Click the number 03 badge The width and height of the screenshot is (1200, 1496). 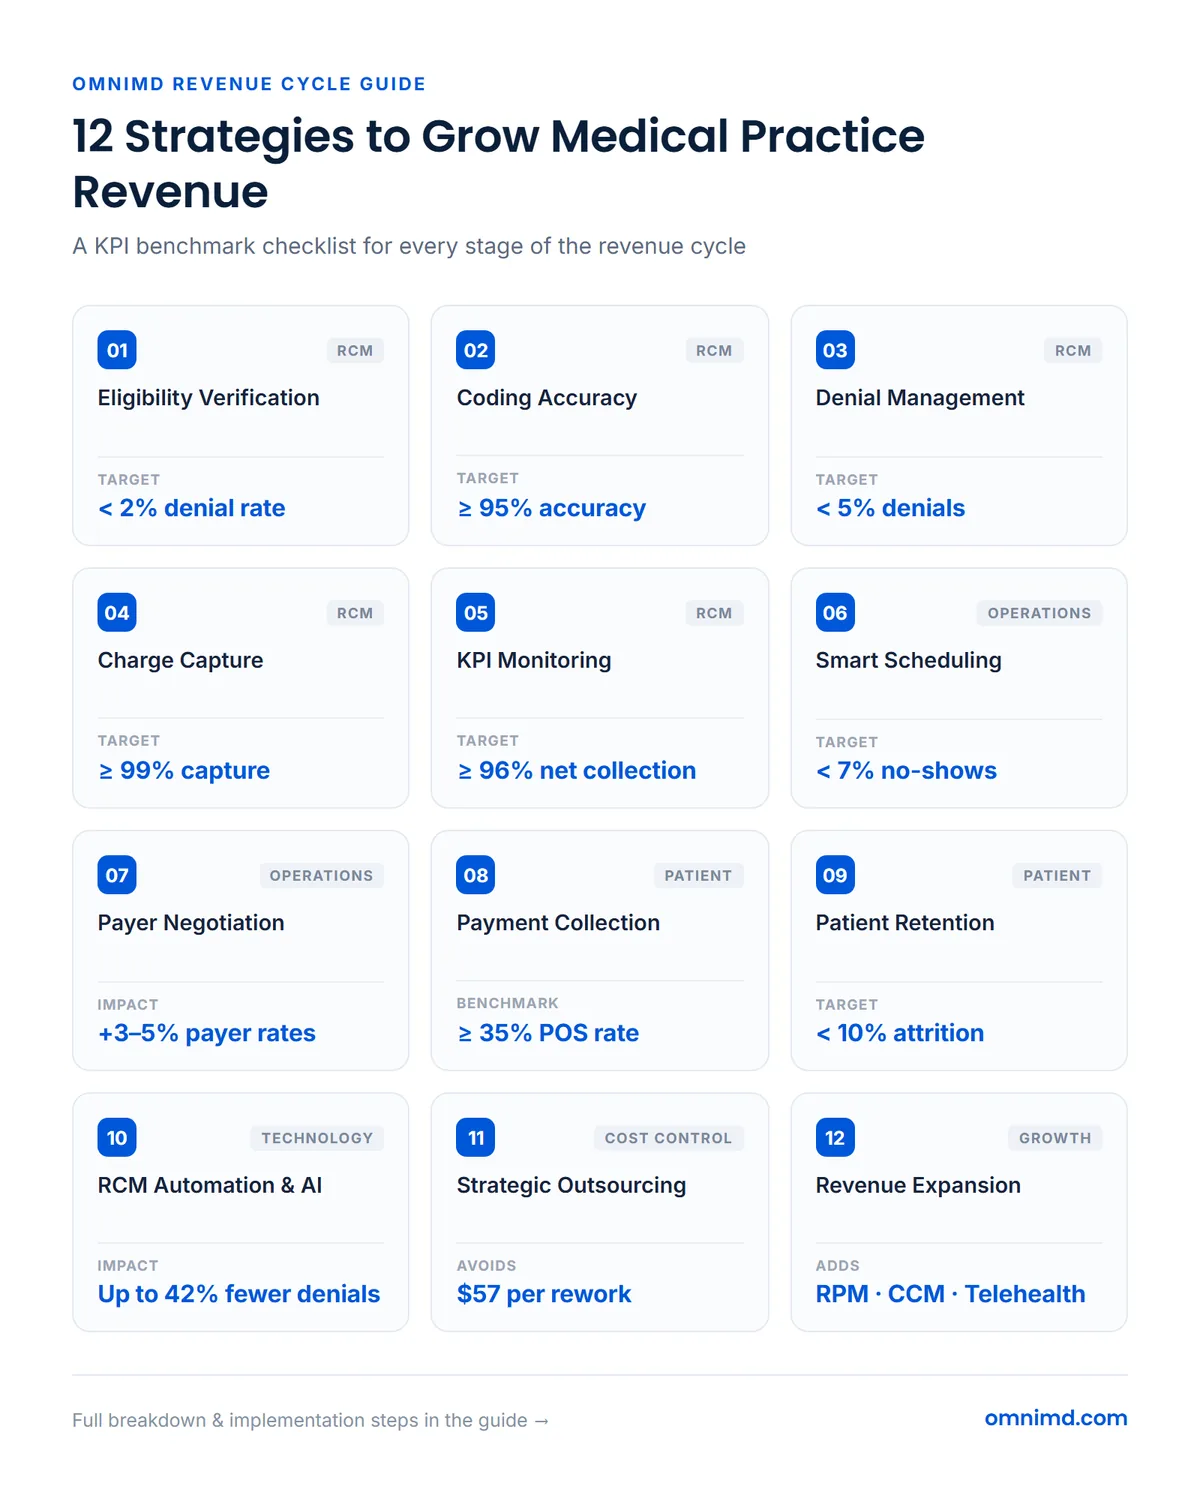pyautogui.click(x=835, y=350)
